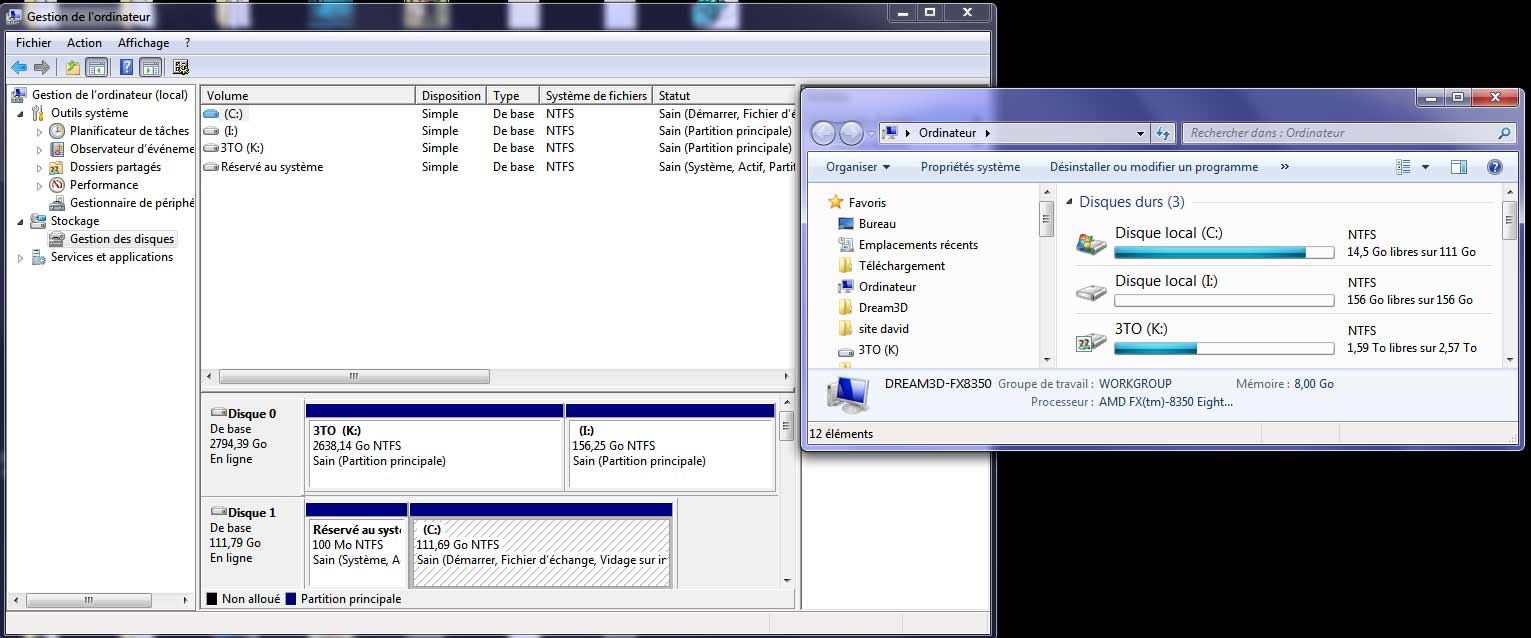The width and height of the screenshot is (1531, 638).
Task: Sort by the Disposition column header
Action: (x=451, y=96)
